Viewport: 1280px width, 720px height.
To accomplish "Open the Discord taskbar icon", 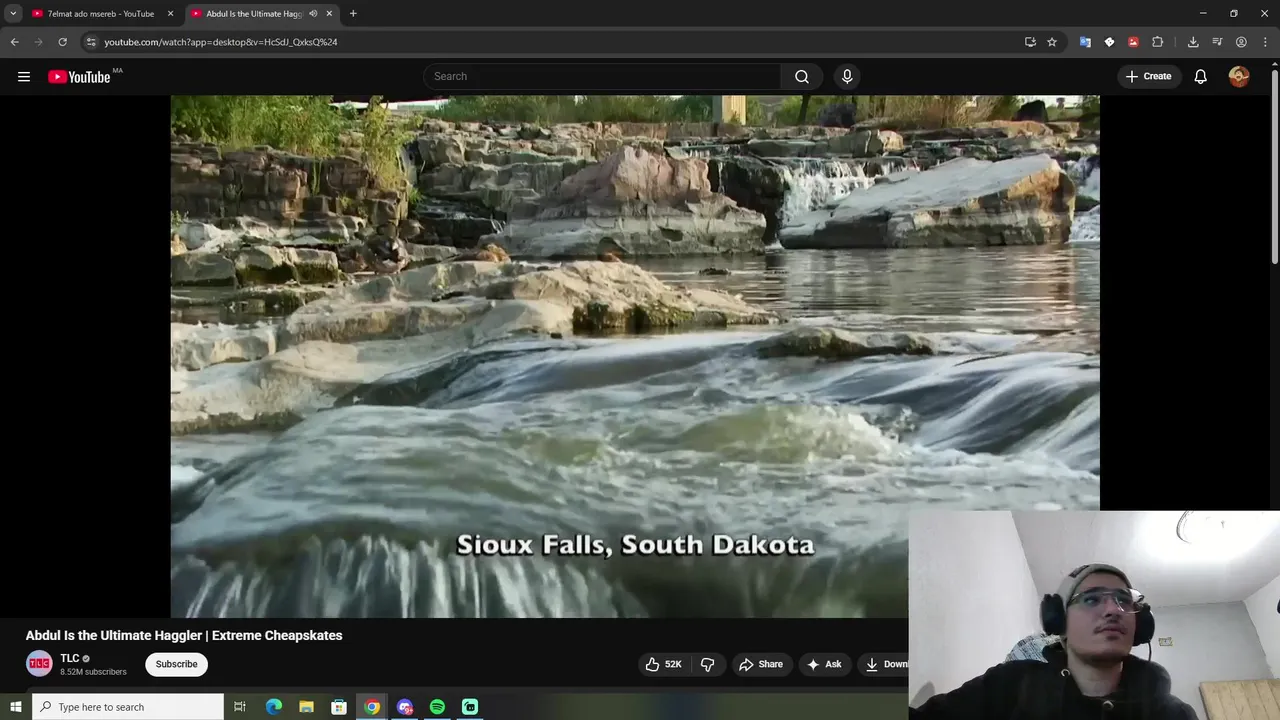I will [x=404, y=707].
